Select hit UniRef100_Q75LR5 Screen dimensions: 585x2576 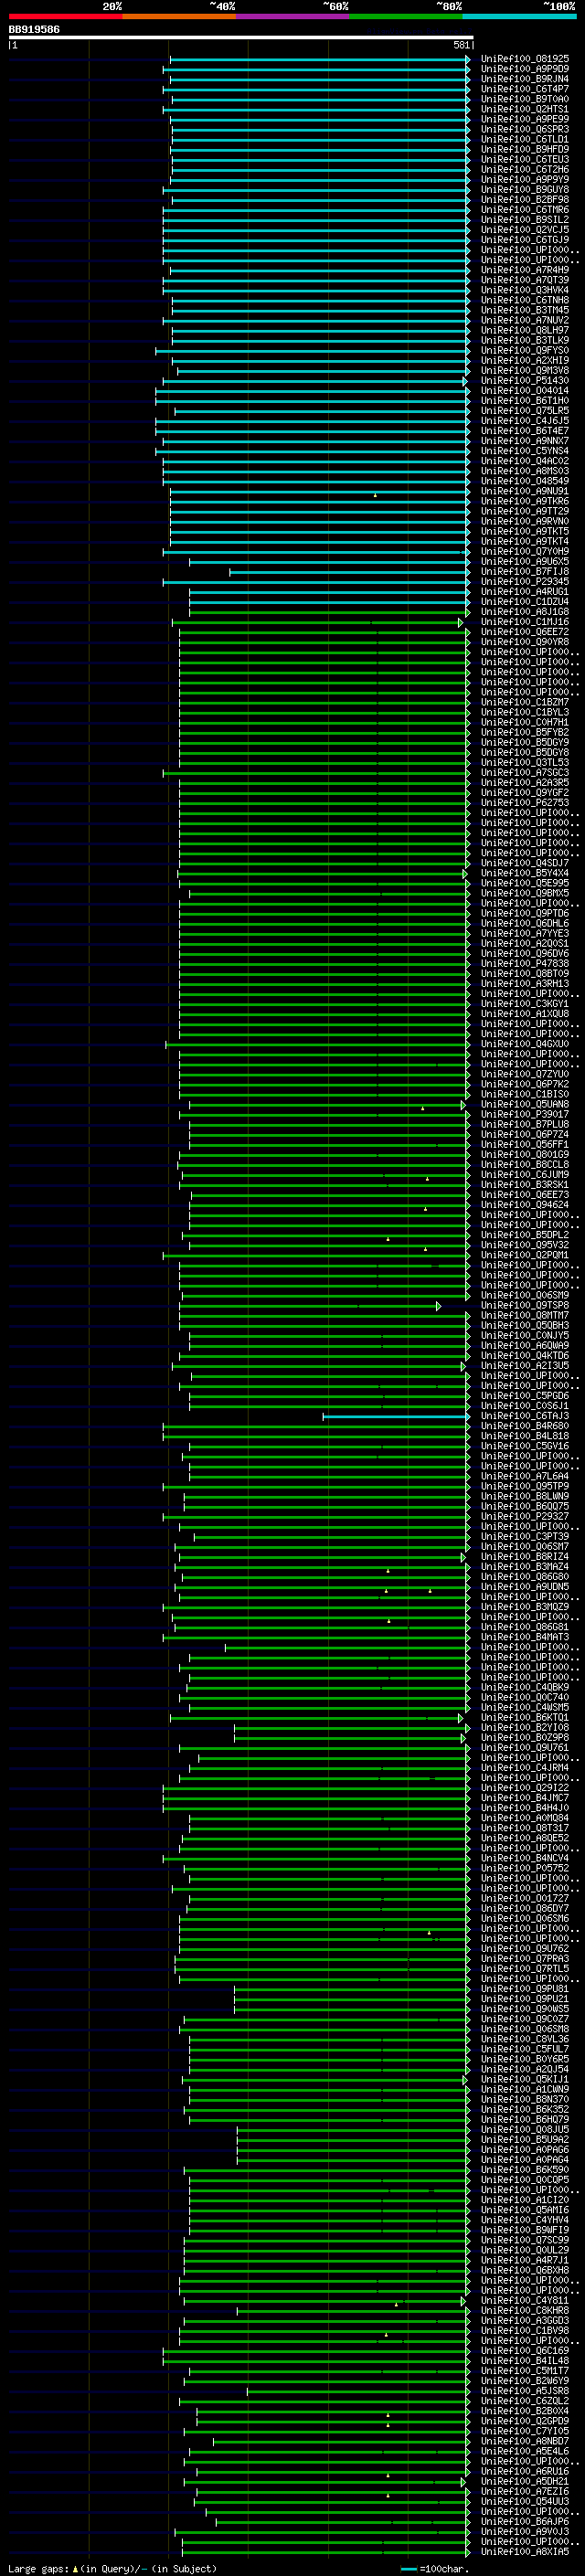pyautogui.click(x=525, y=411)
